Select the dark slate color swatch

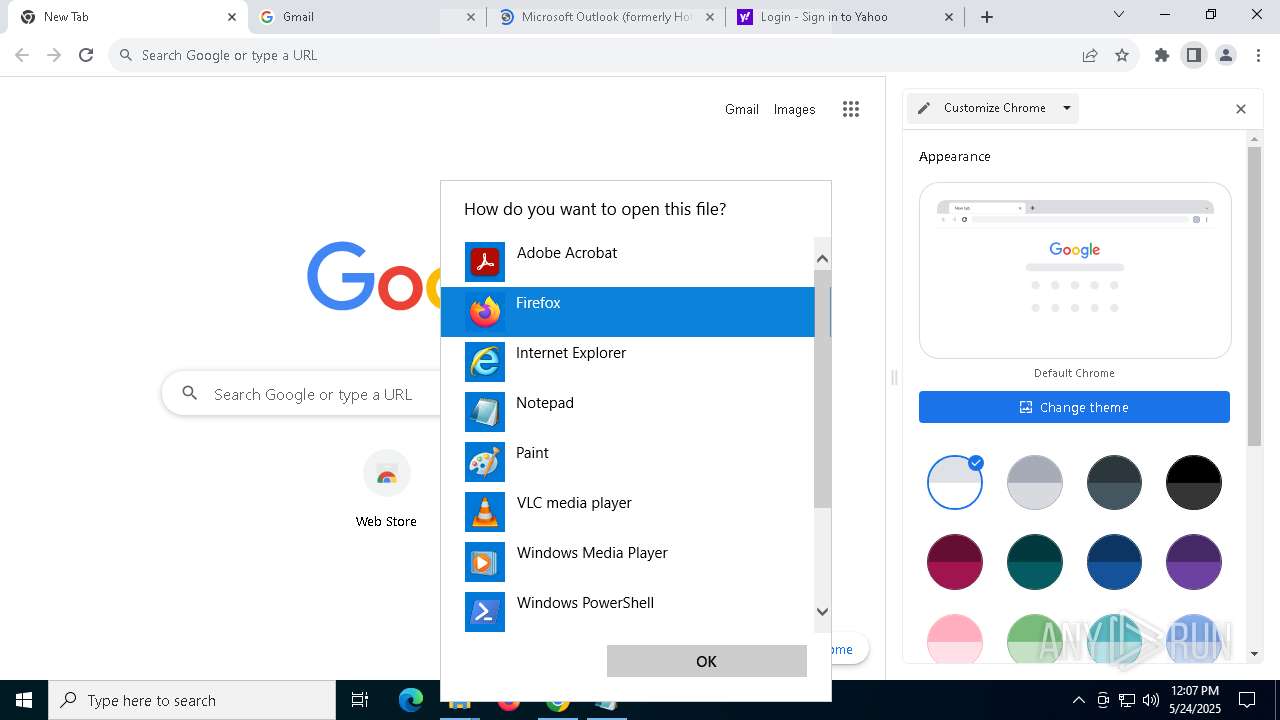coord(1114,482)
